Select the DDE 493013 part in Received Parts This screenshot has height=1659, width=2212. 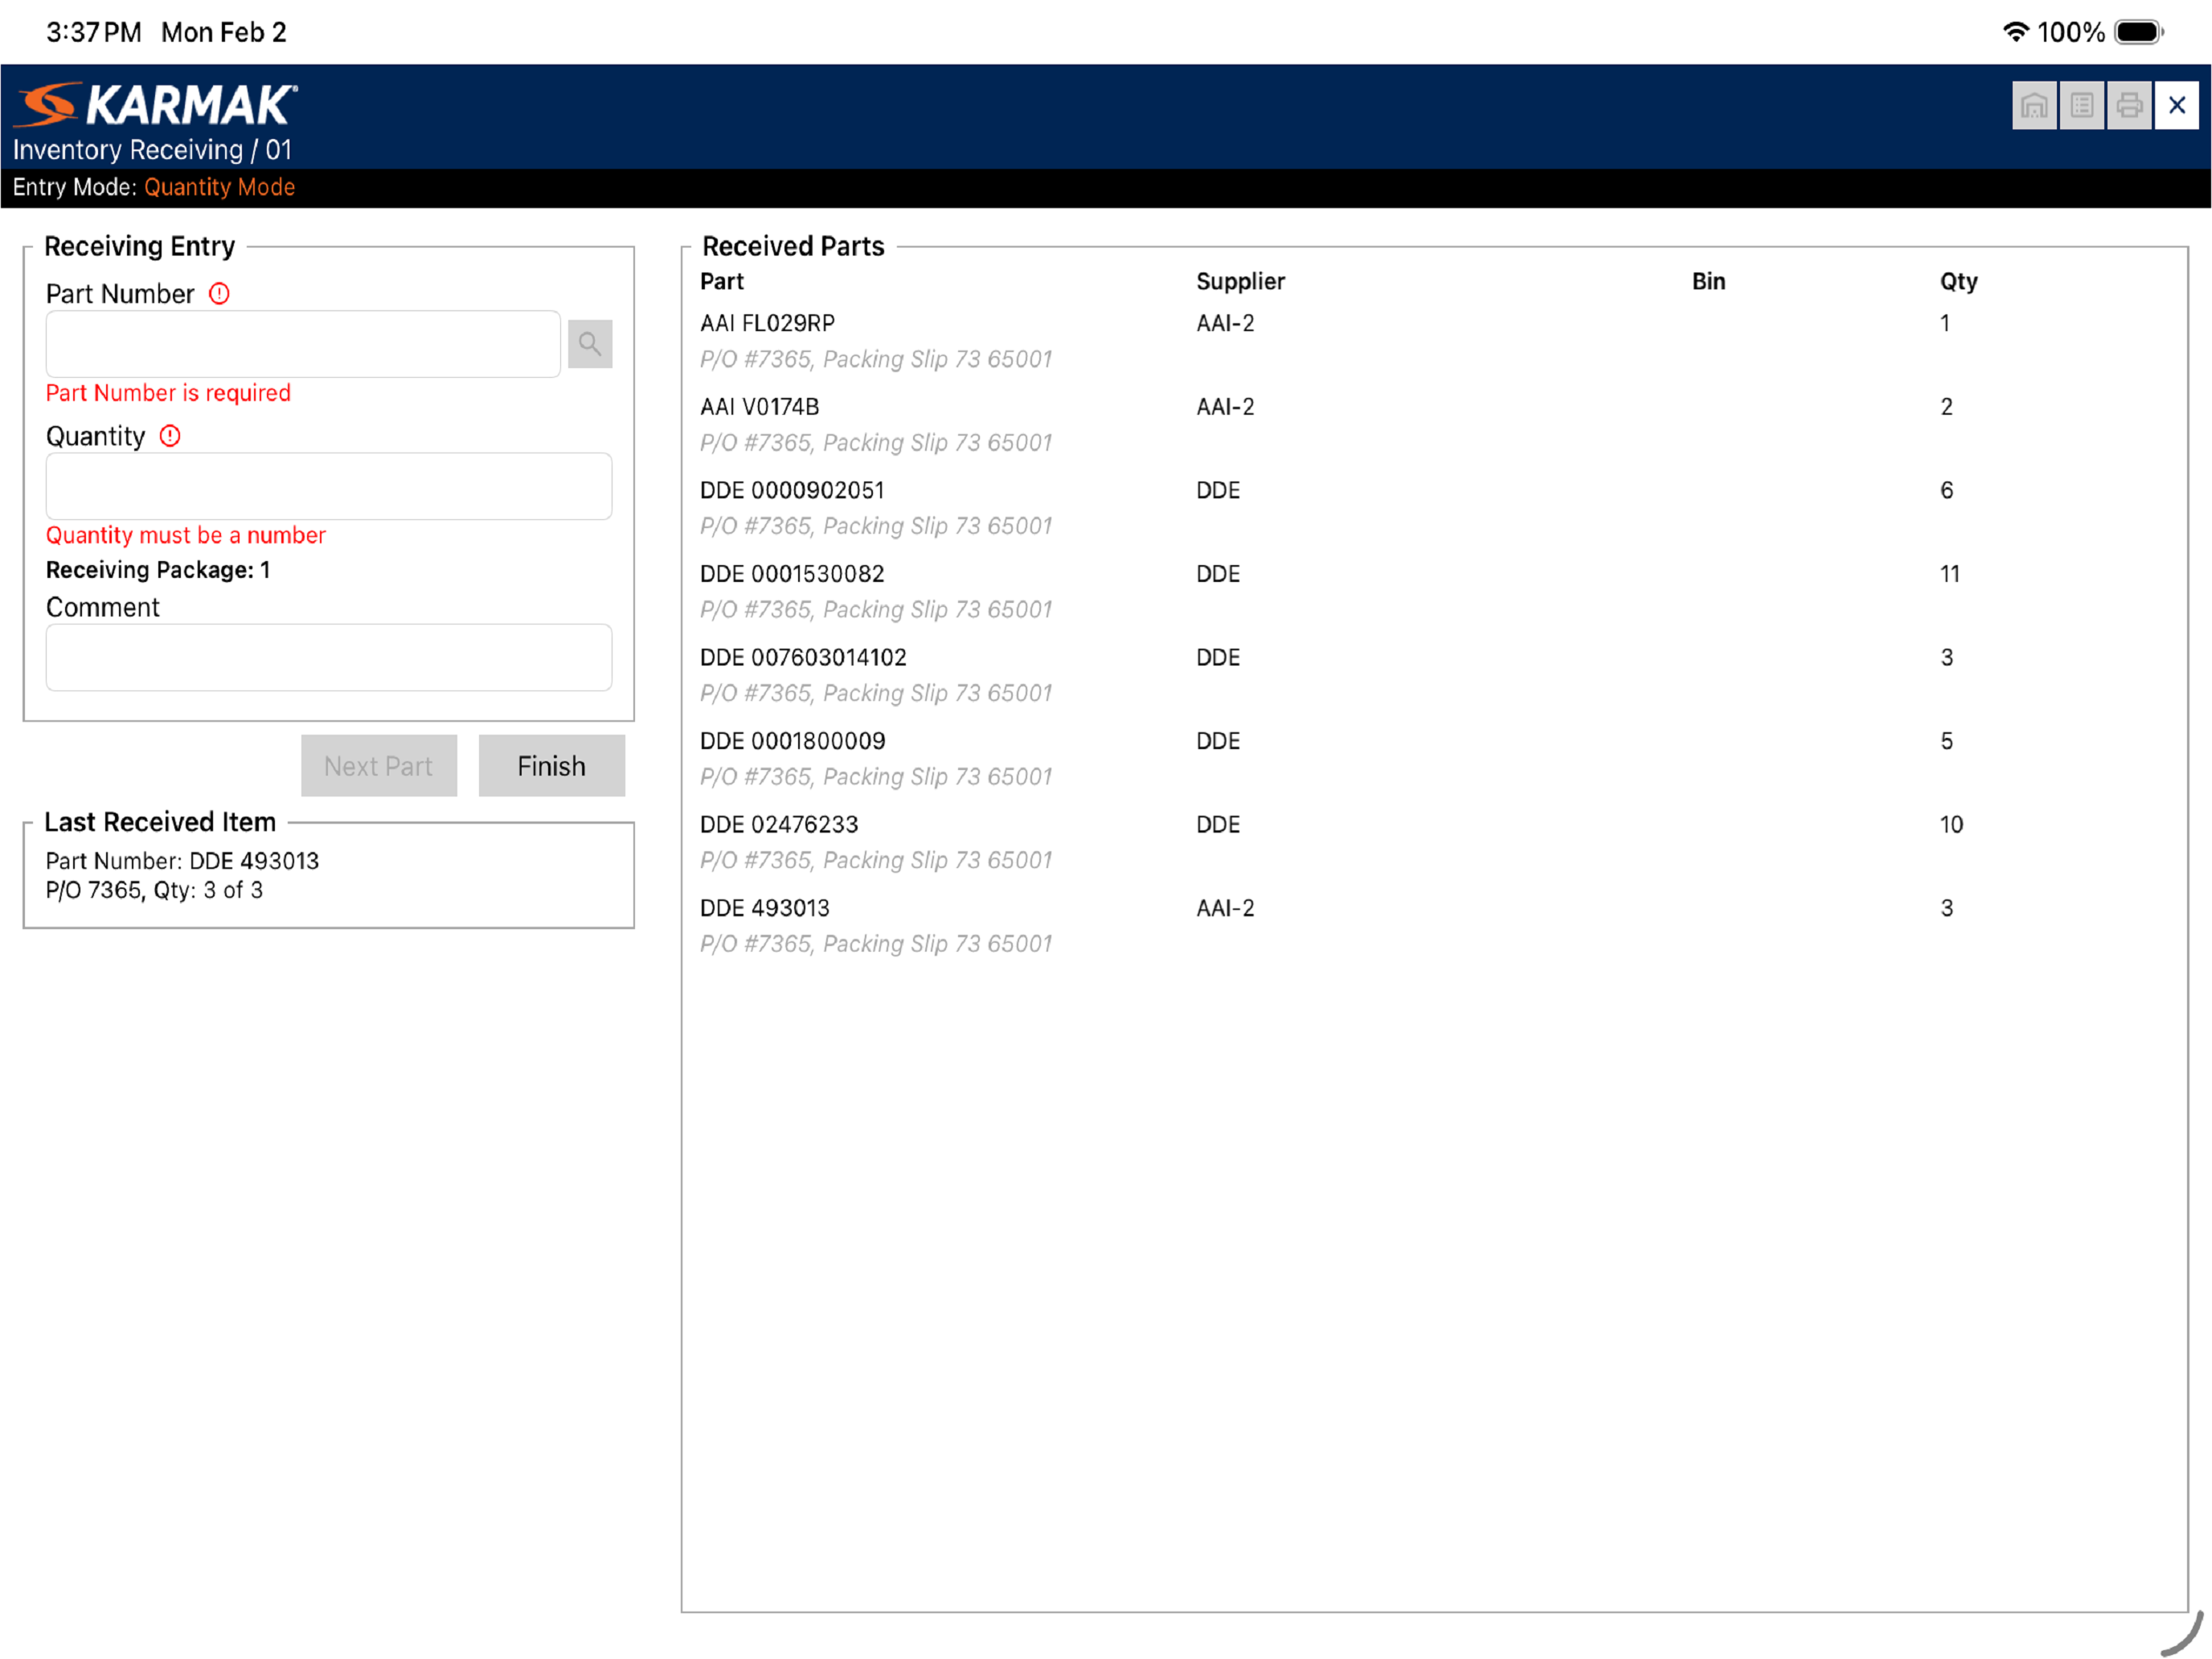(1434, 926)
